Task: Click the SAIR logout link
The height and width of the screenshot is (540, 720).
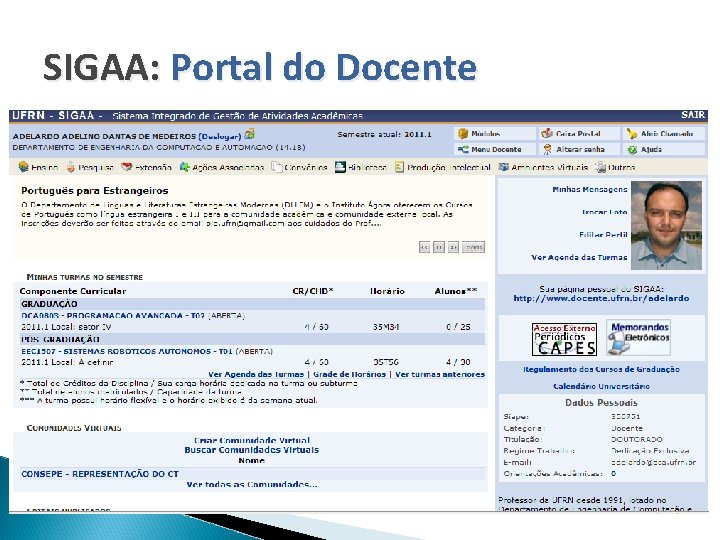Action: 693,115
